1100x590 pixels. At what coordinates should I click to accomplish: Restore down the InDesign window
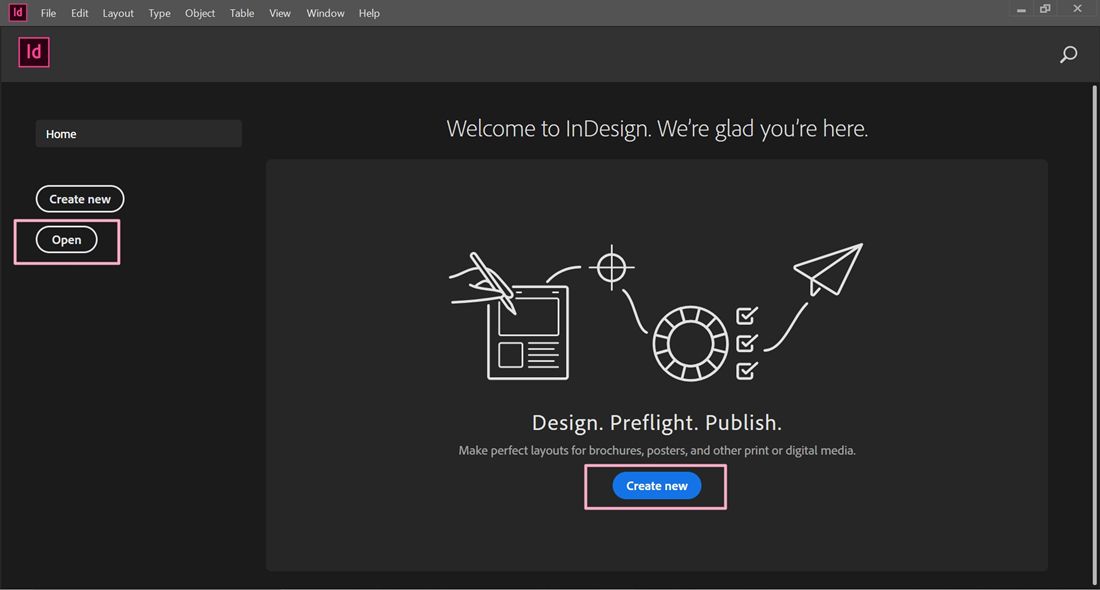(x=1045, y=9)
